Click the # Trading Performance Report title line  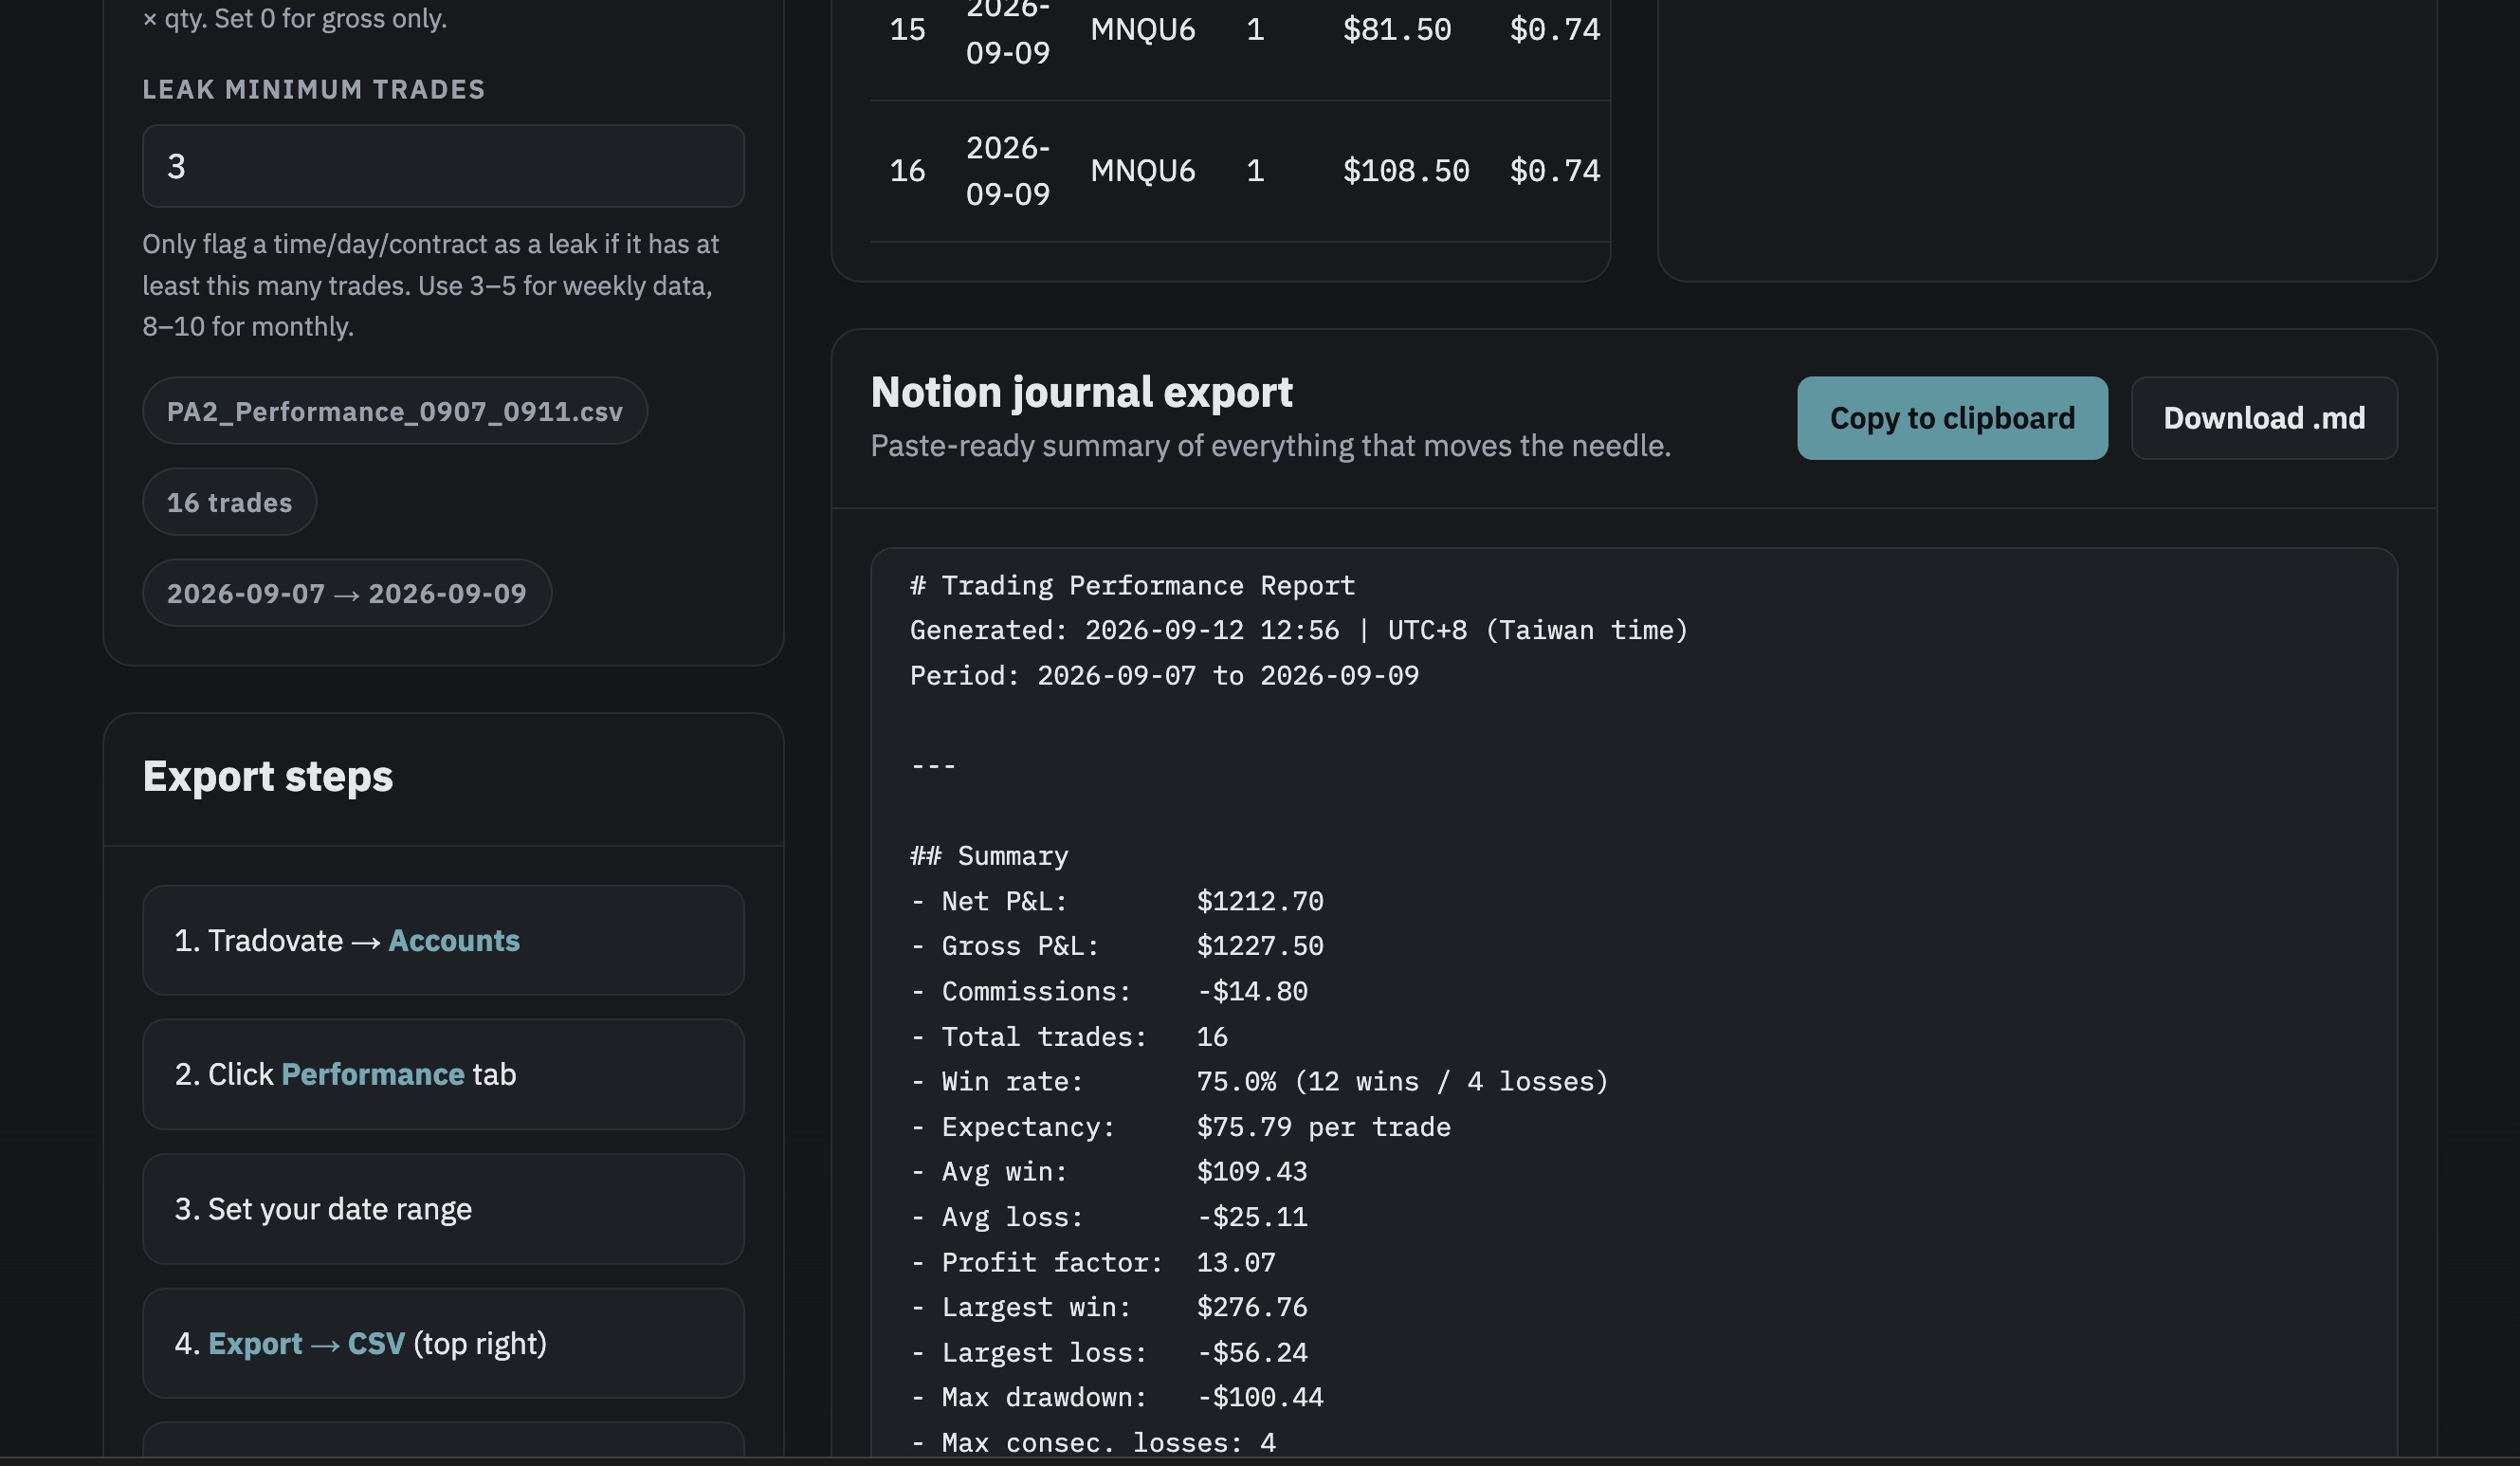click(1132, 585)
